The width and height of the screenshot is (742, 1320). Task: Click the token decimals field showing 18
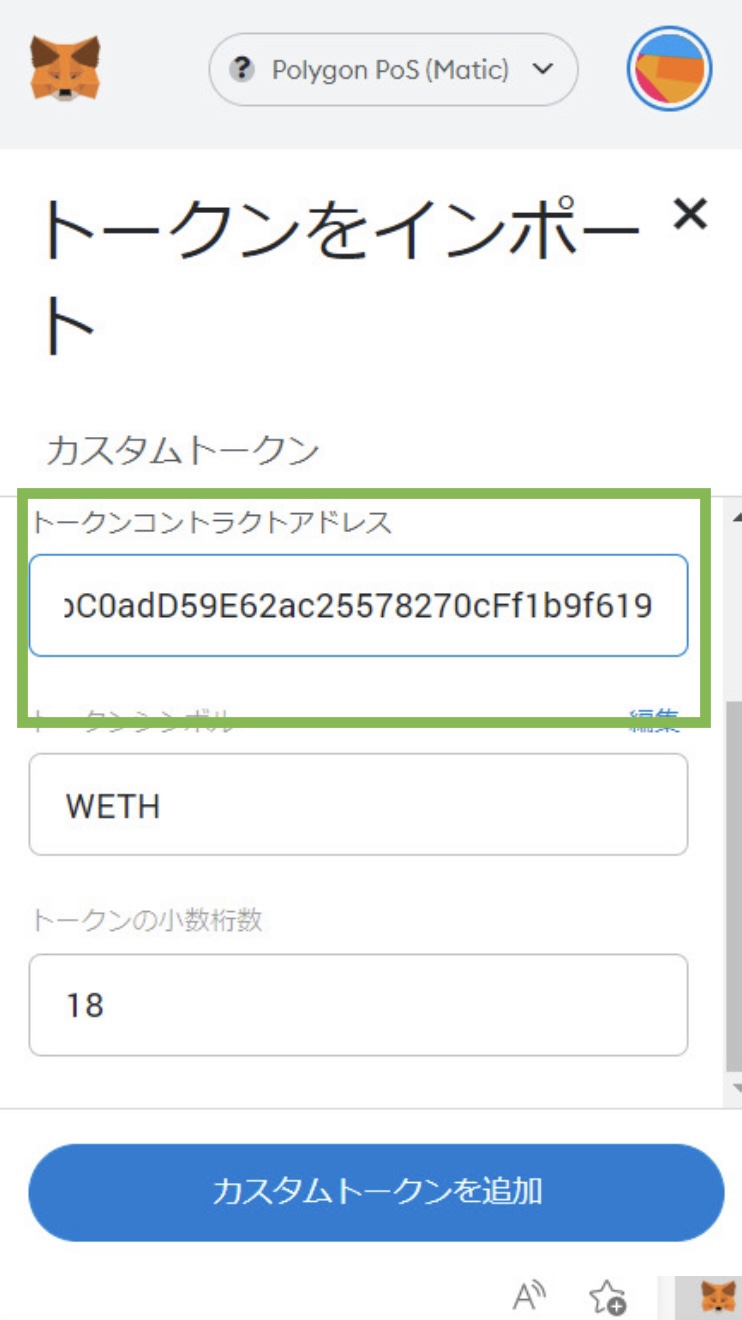[x=358, y=1005]
